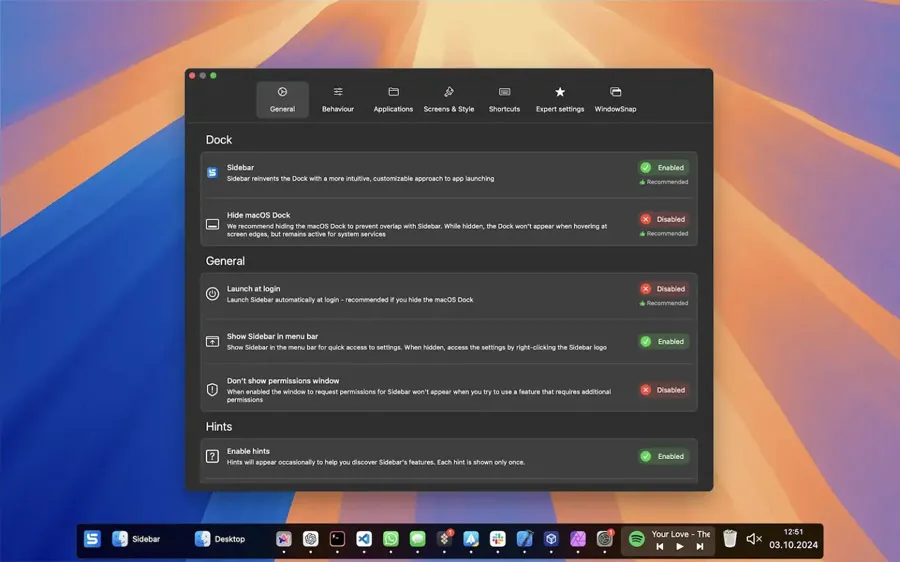Open Slack from the dock
Screen dimensions: 900x562
[498, 539]
